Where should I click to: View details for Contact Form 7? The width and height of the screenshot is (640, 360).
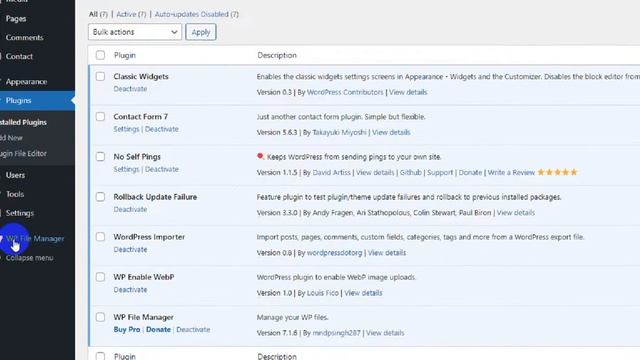tap(391, 132)
